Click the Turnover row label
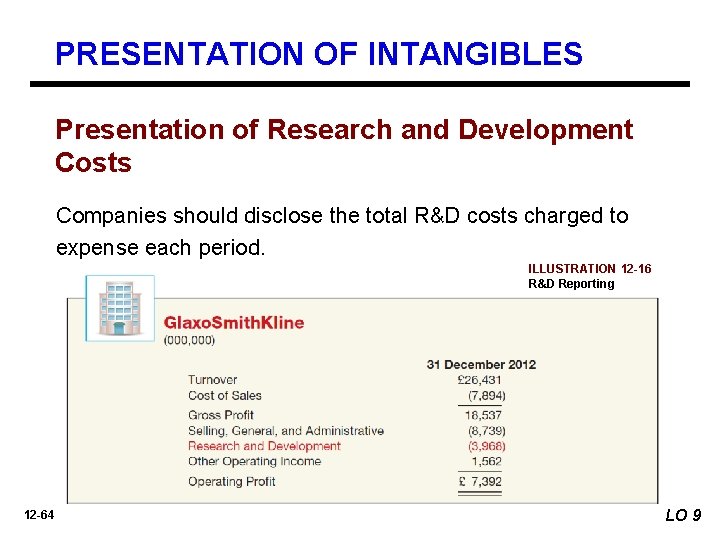 pos(213,380)
